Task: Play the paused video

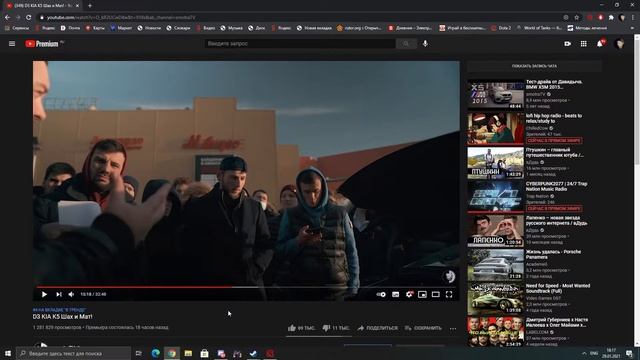Action: pyautogui.click(x=44, y=294)
